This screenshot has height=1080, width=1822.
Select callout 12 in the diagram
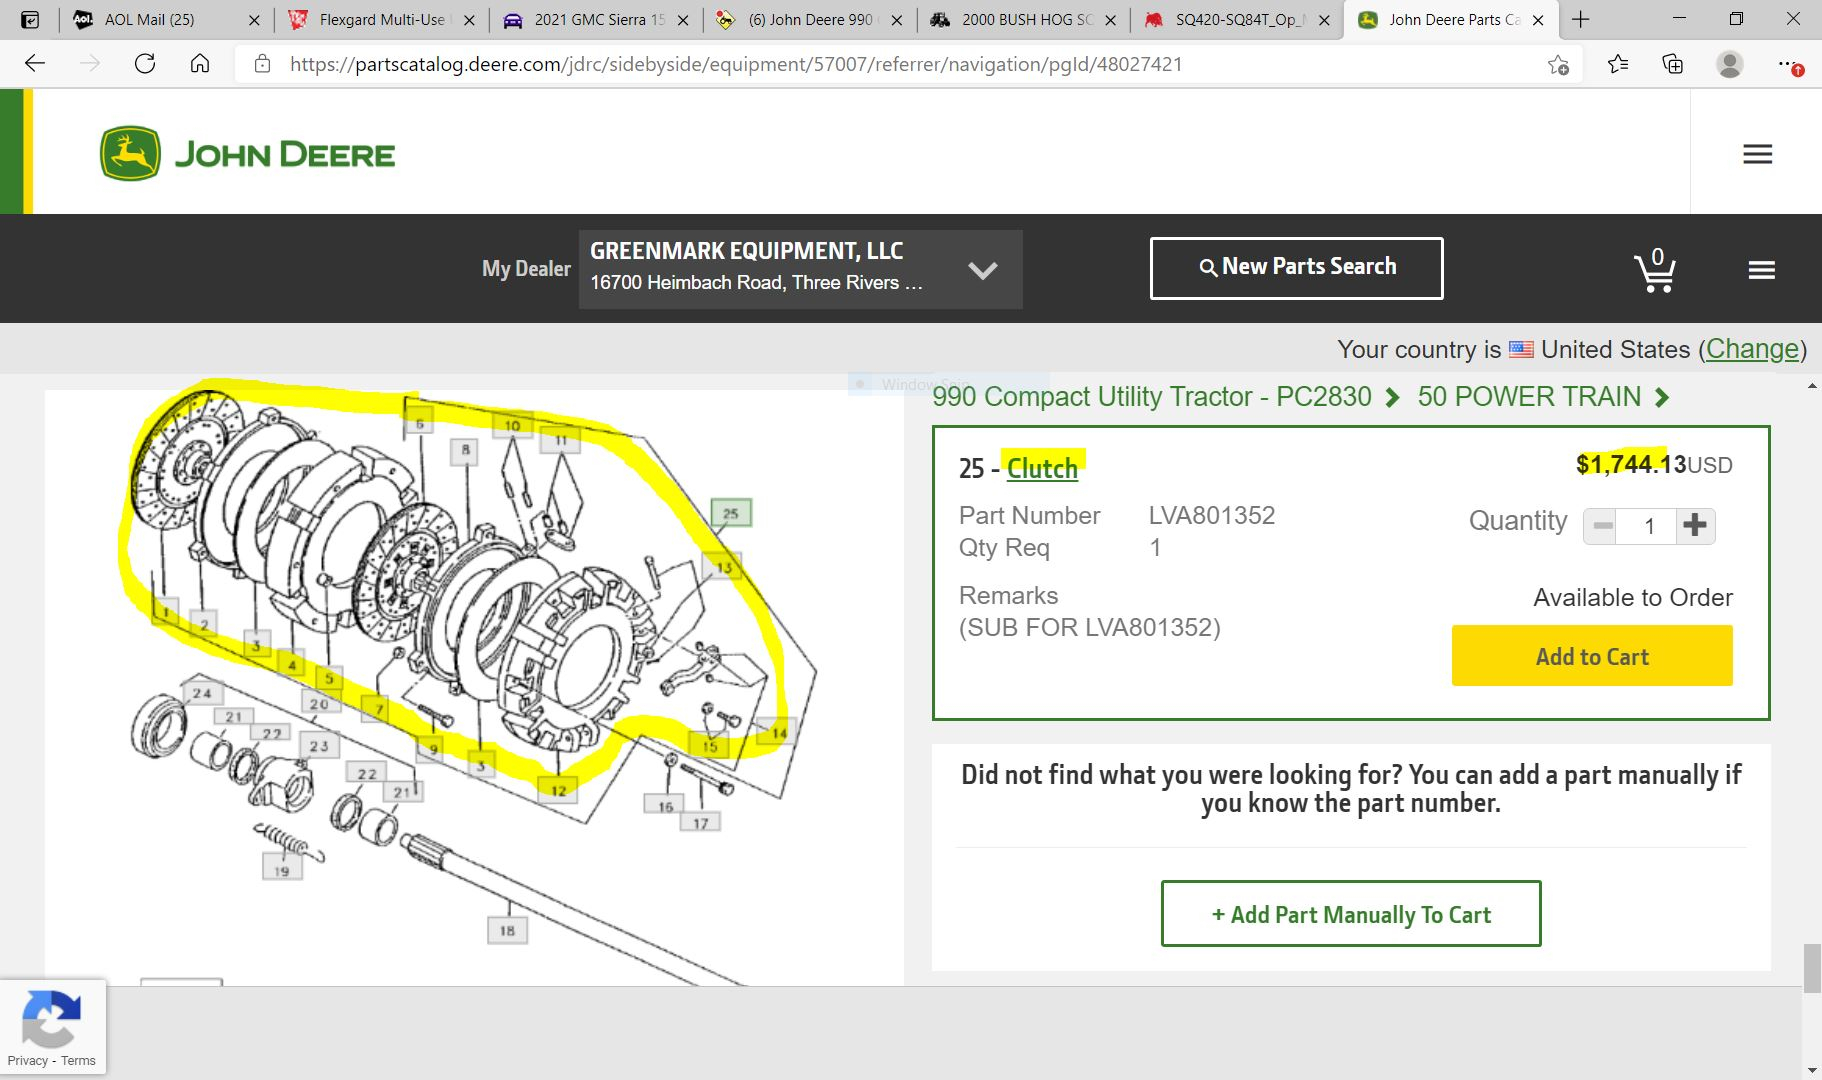(558, 790)
